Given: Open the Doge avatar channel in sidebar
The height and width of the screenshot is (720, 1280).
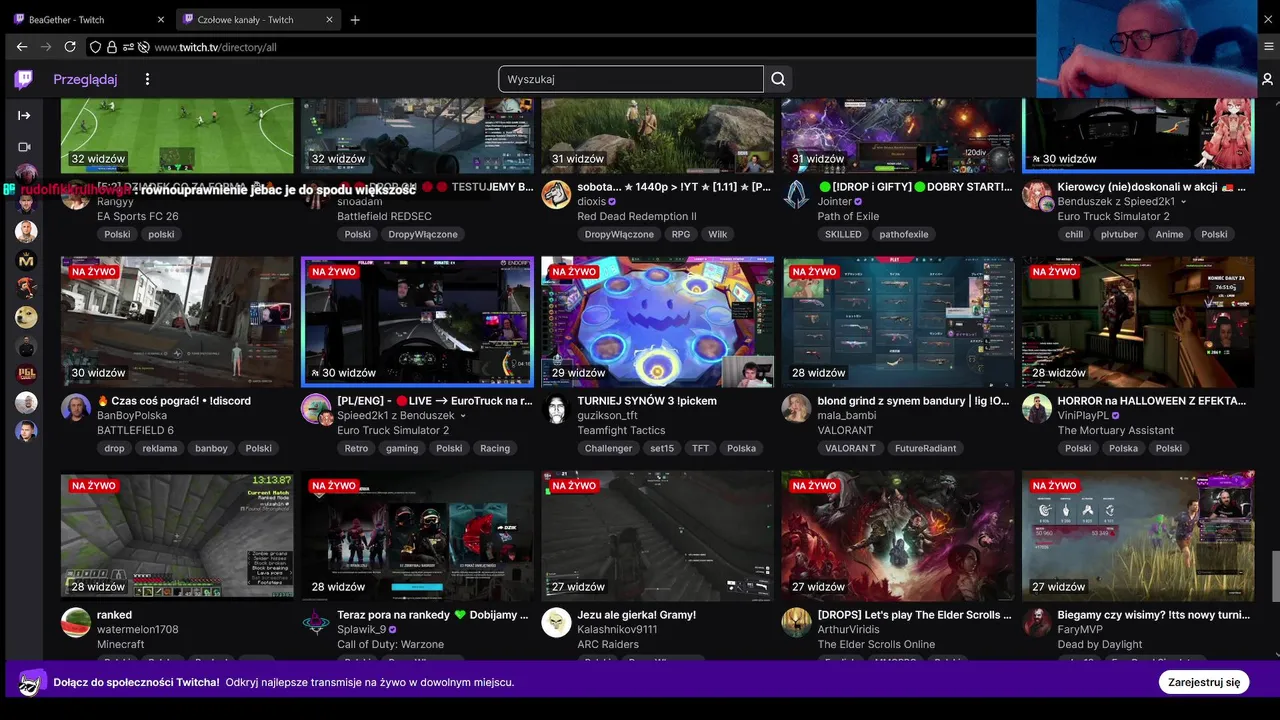Looking at the screenshot, I should tap(26, 317).
